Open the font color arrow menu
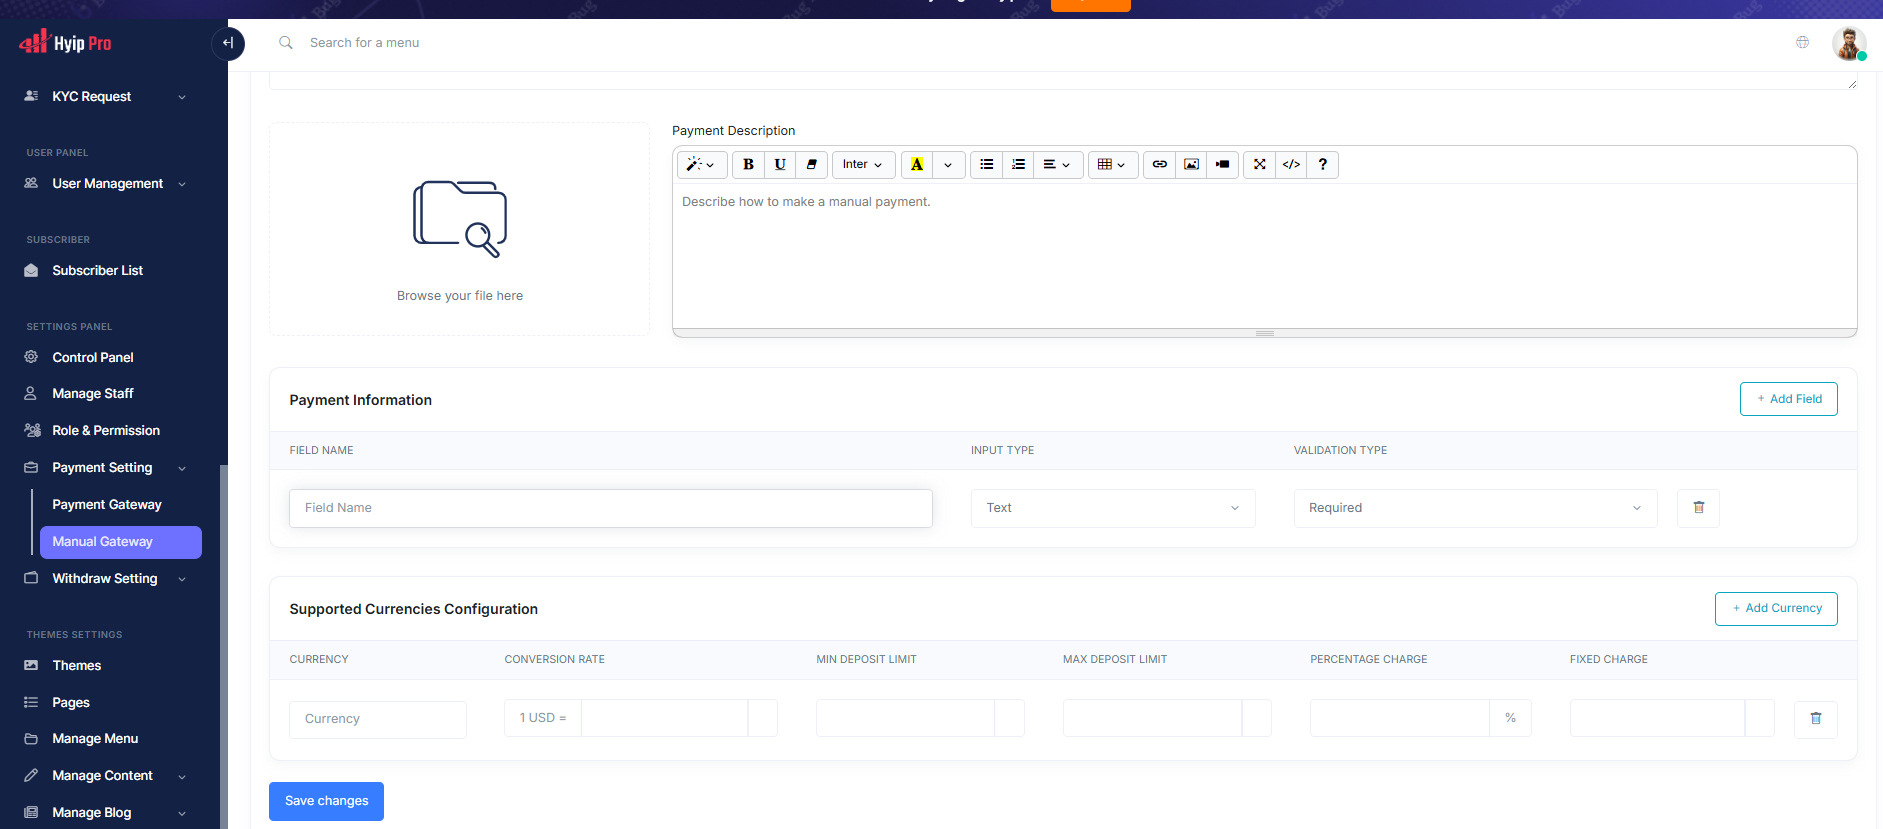 point(948,165)
